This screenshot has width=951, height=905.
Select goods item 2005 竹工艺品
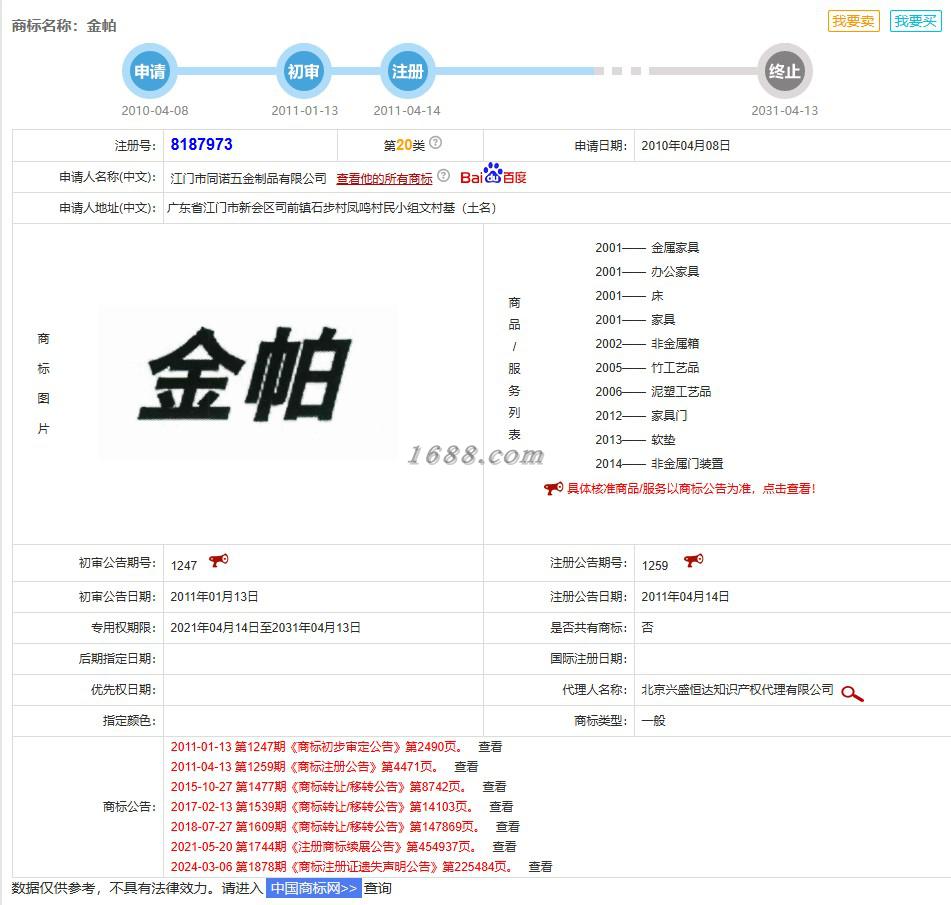point(647,368)
